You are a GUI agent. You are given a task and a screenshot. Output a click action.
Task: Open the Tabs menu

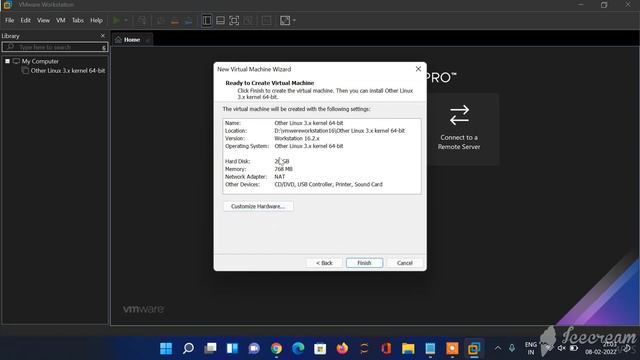tap(78, 20)
